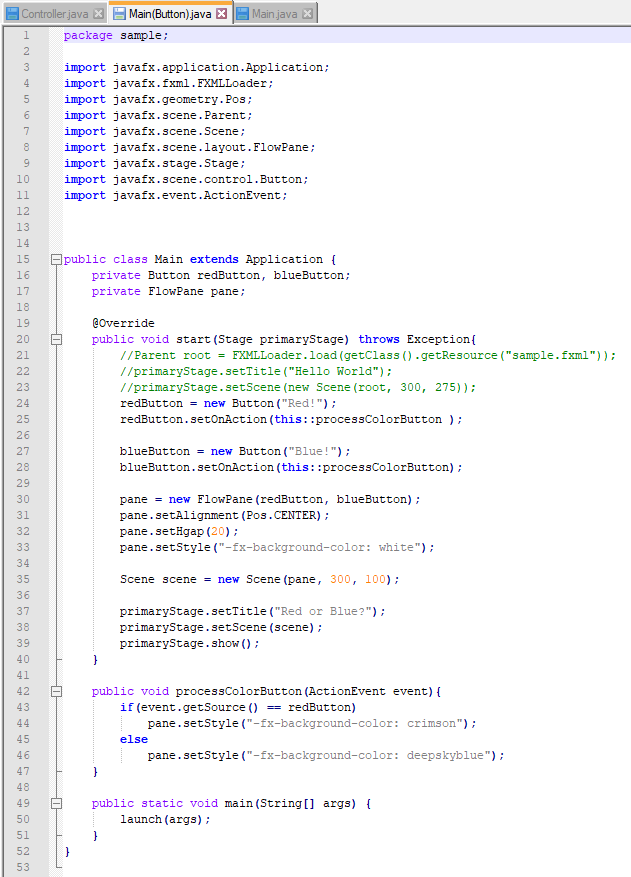Screen dimensions: 631x877
Task: Click 'import javafx.stage.Stage;' line
Action: pos(154,164)
